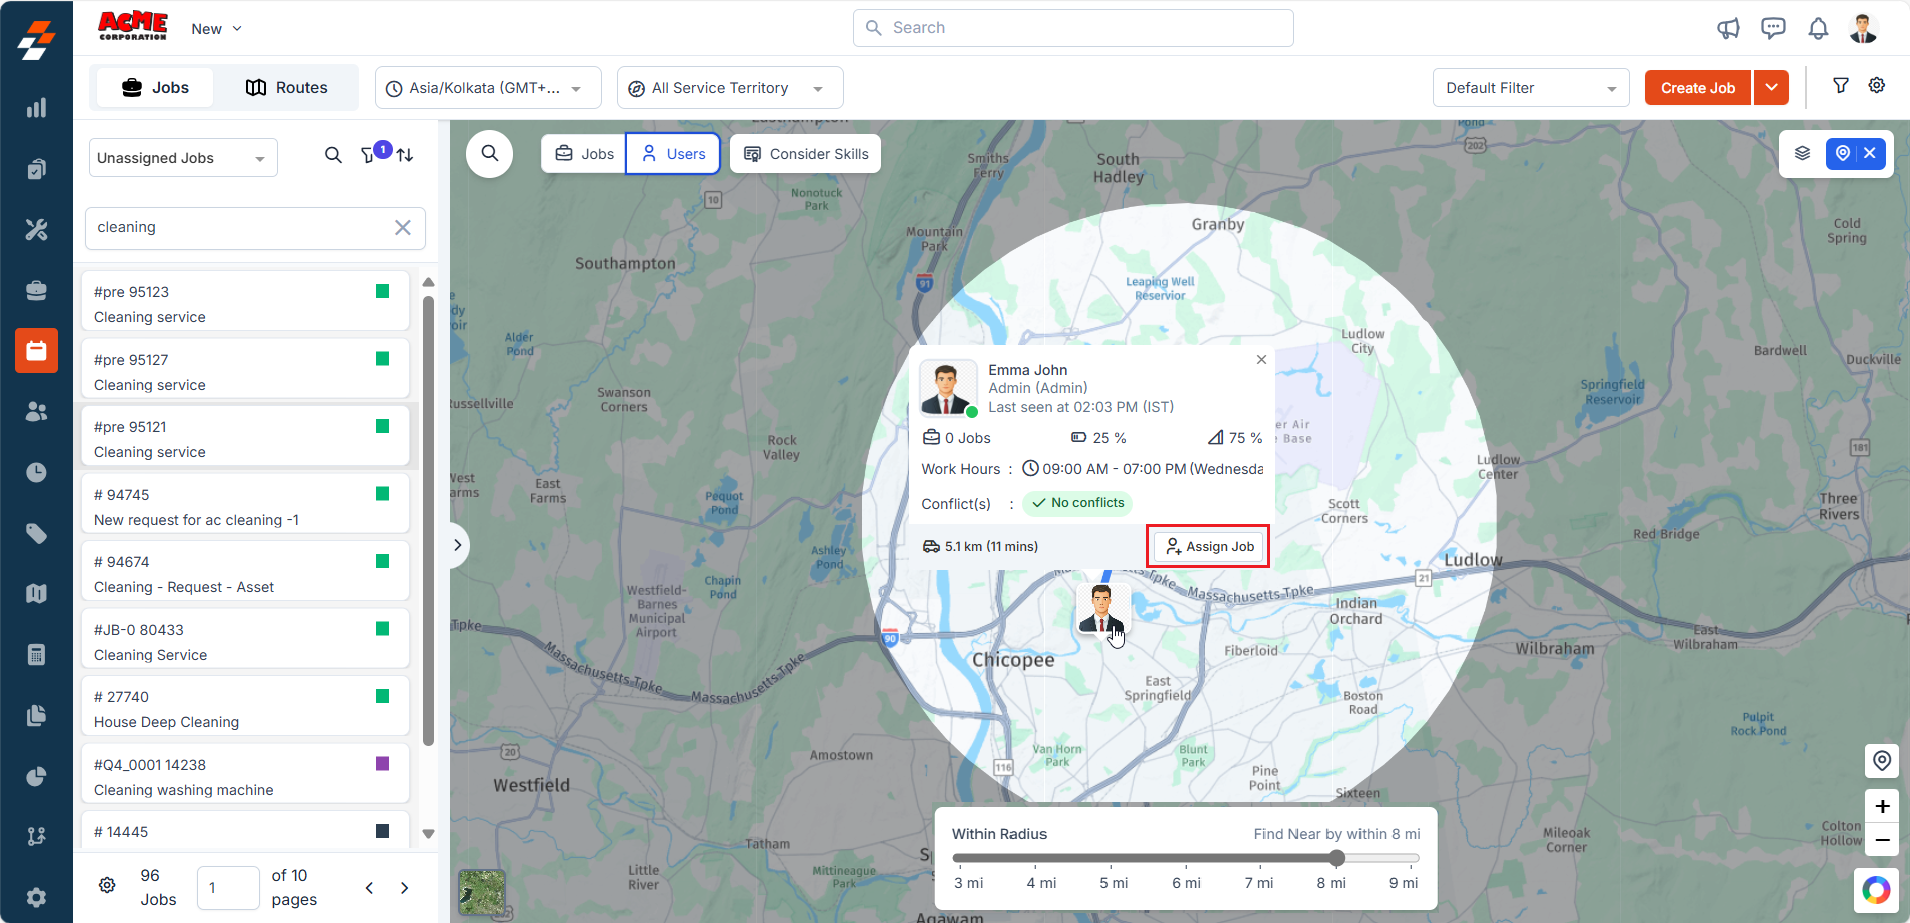Open the Unassigned Jobs dropdown
The height and width of the screenshot is (923, 1910).
[183, 158]
